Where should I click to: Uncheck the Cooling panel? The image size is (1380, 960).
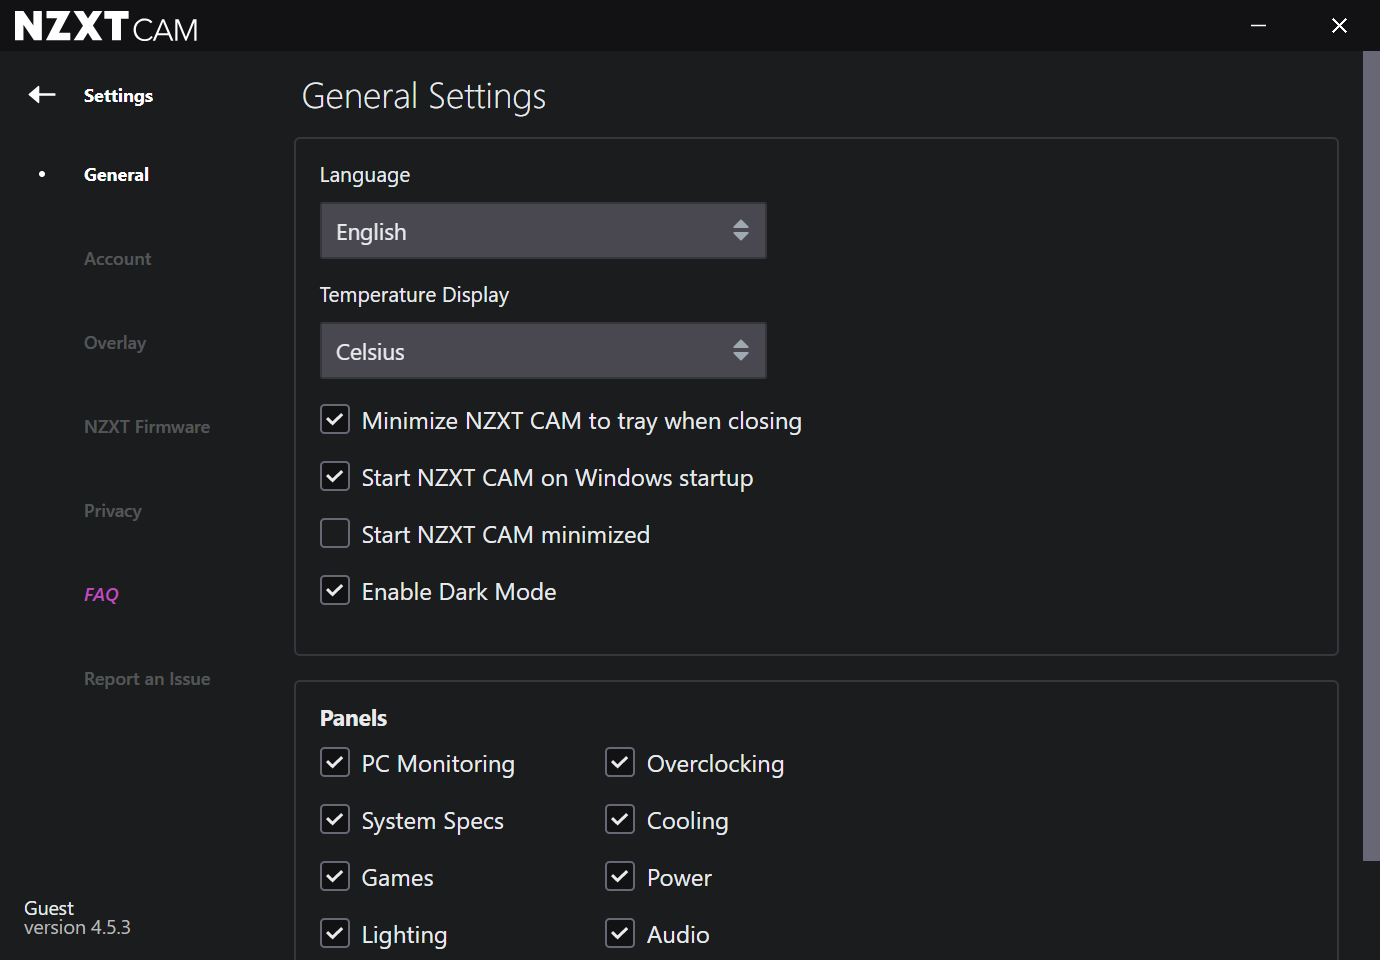(620, 819)
